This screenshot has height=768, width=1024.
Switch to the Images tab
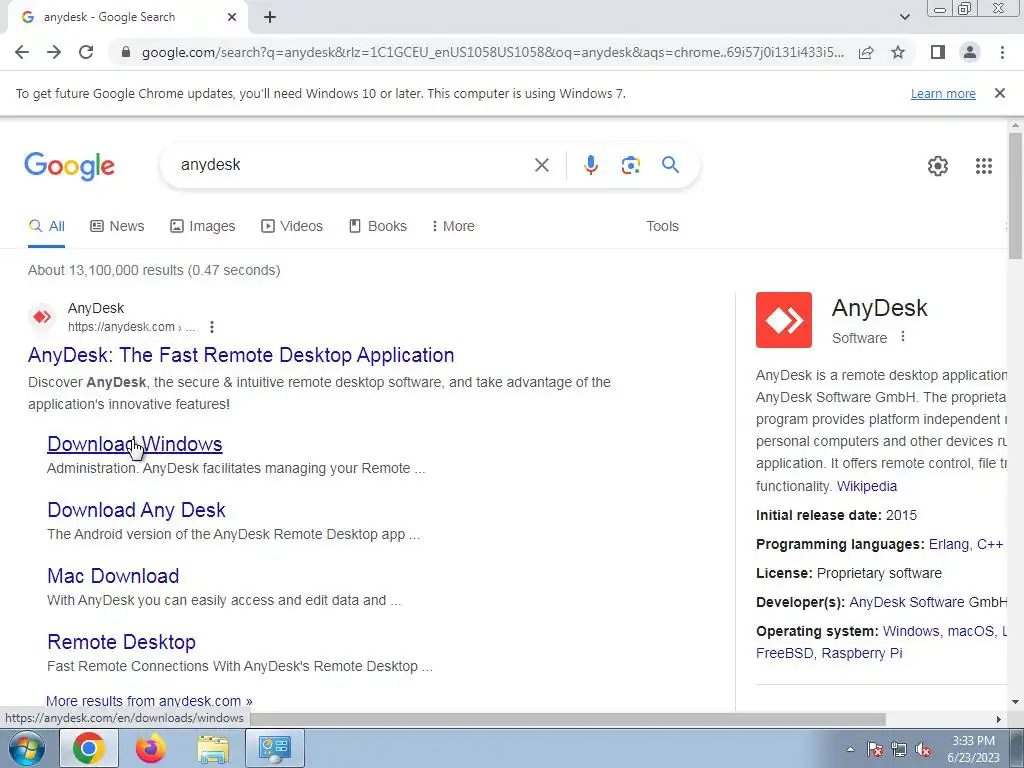(202, 227)
